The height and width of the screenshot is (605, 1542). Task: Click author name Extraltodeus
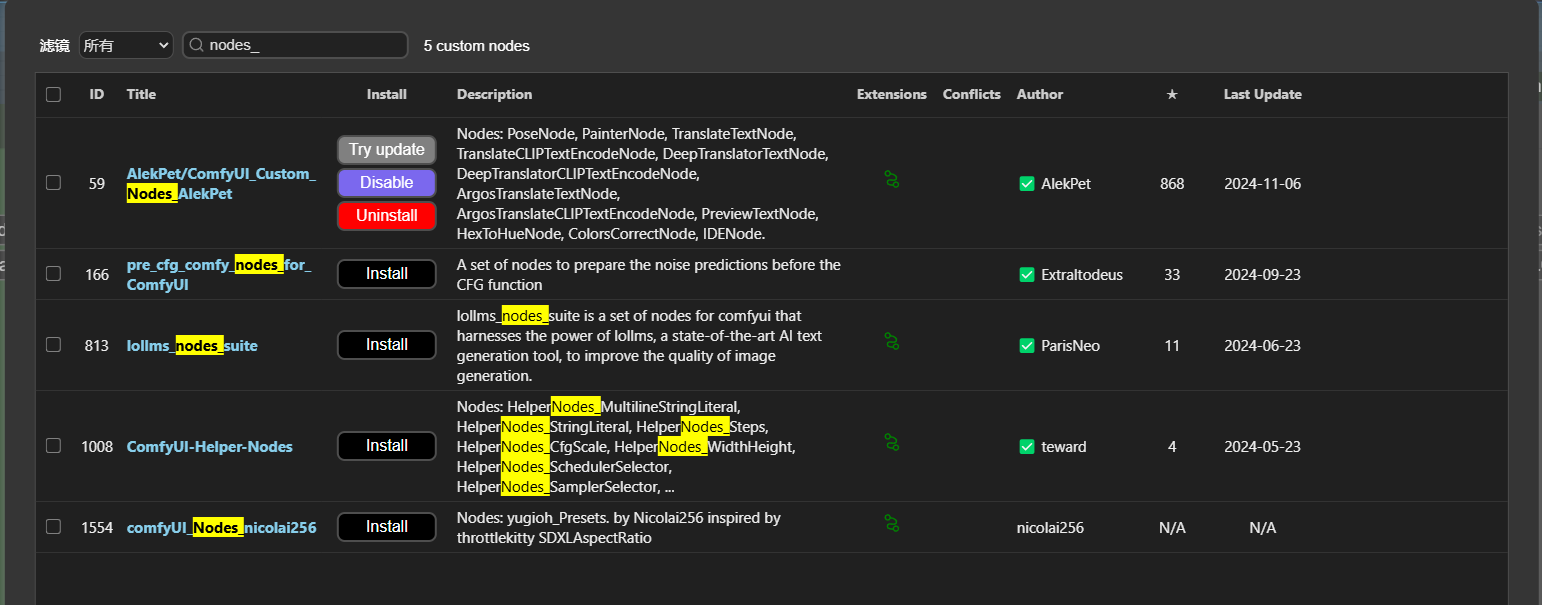coord(1082,275)
